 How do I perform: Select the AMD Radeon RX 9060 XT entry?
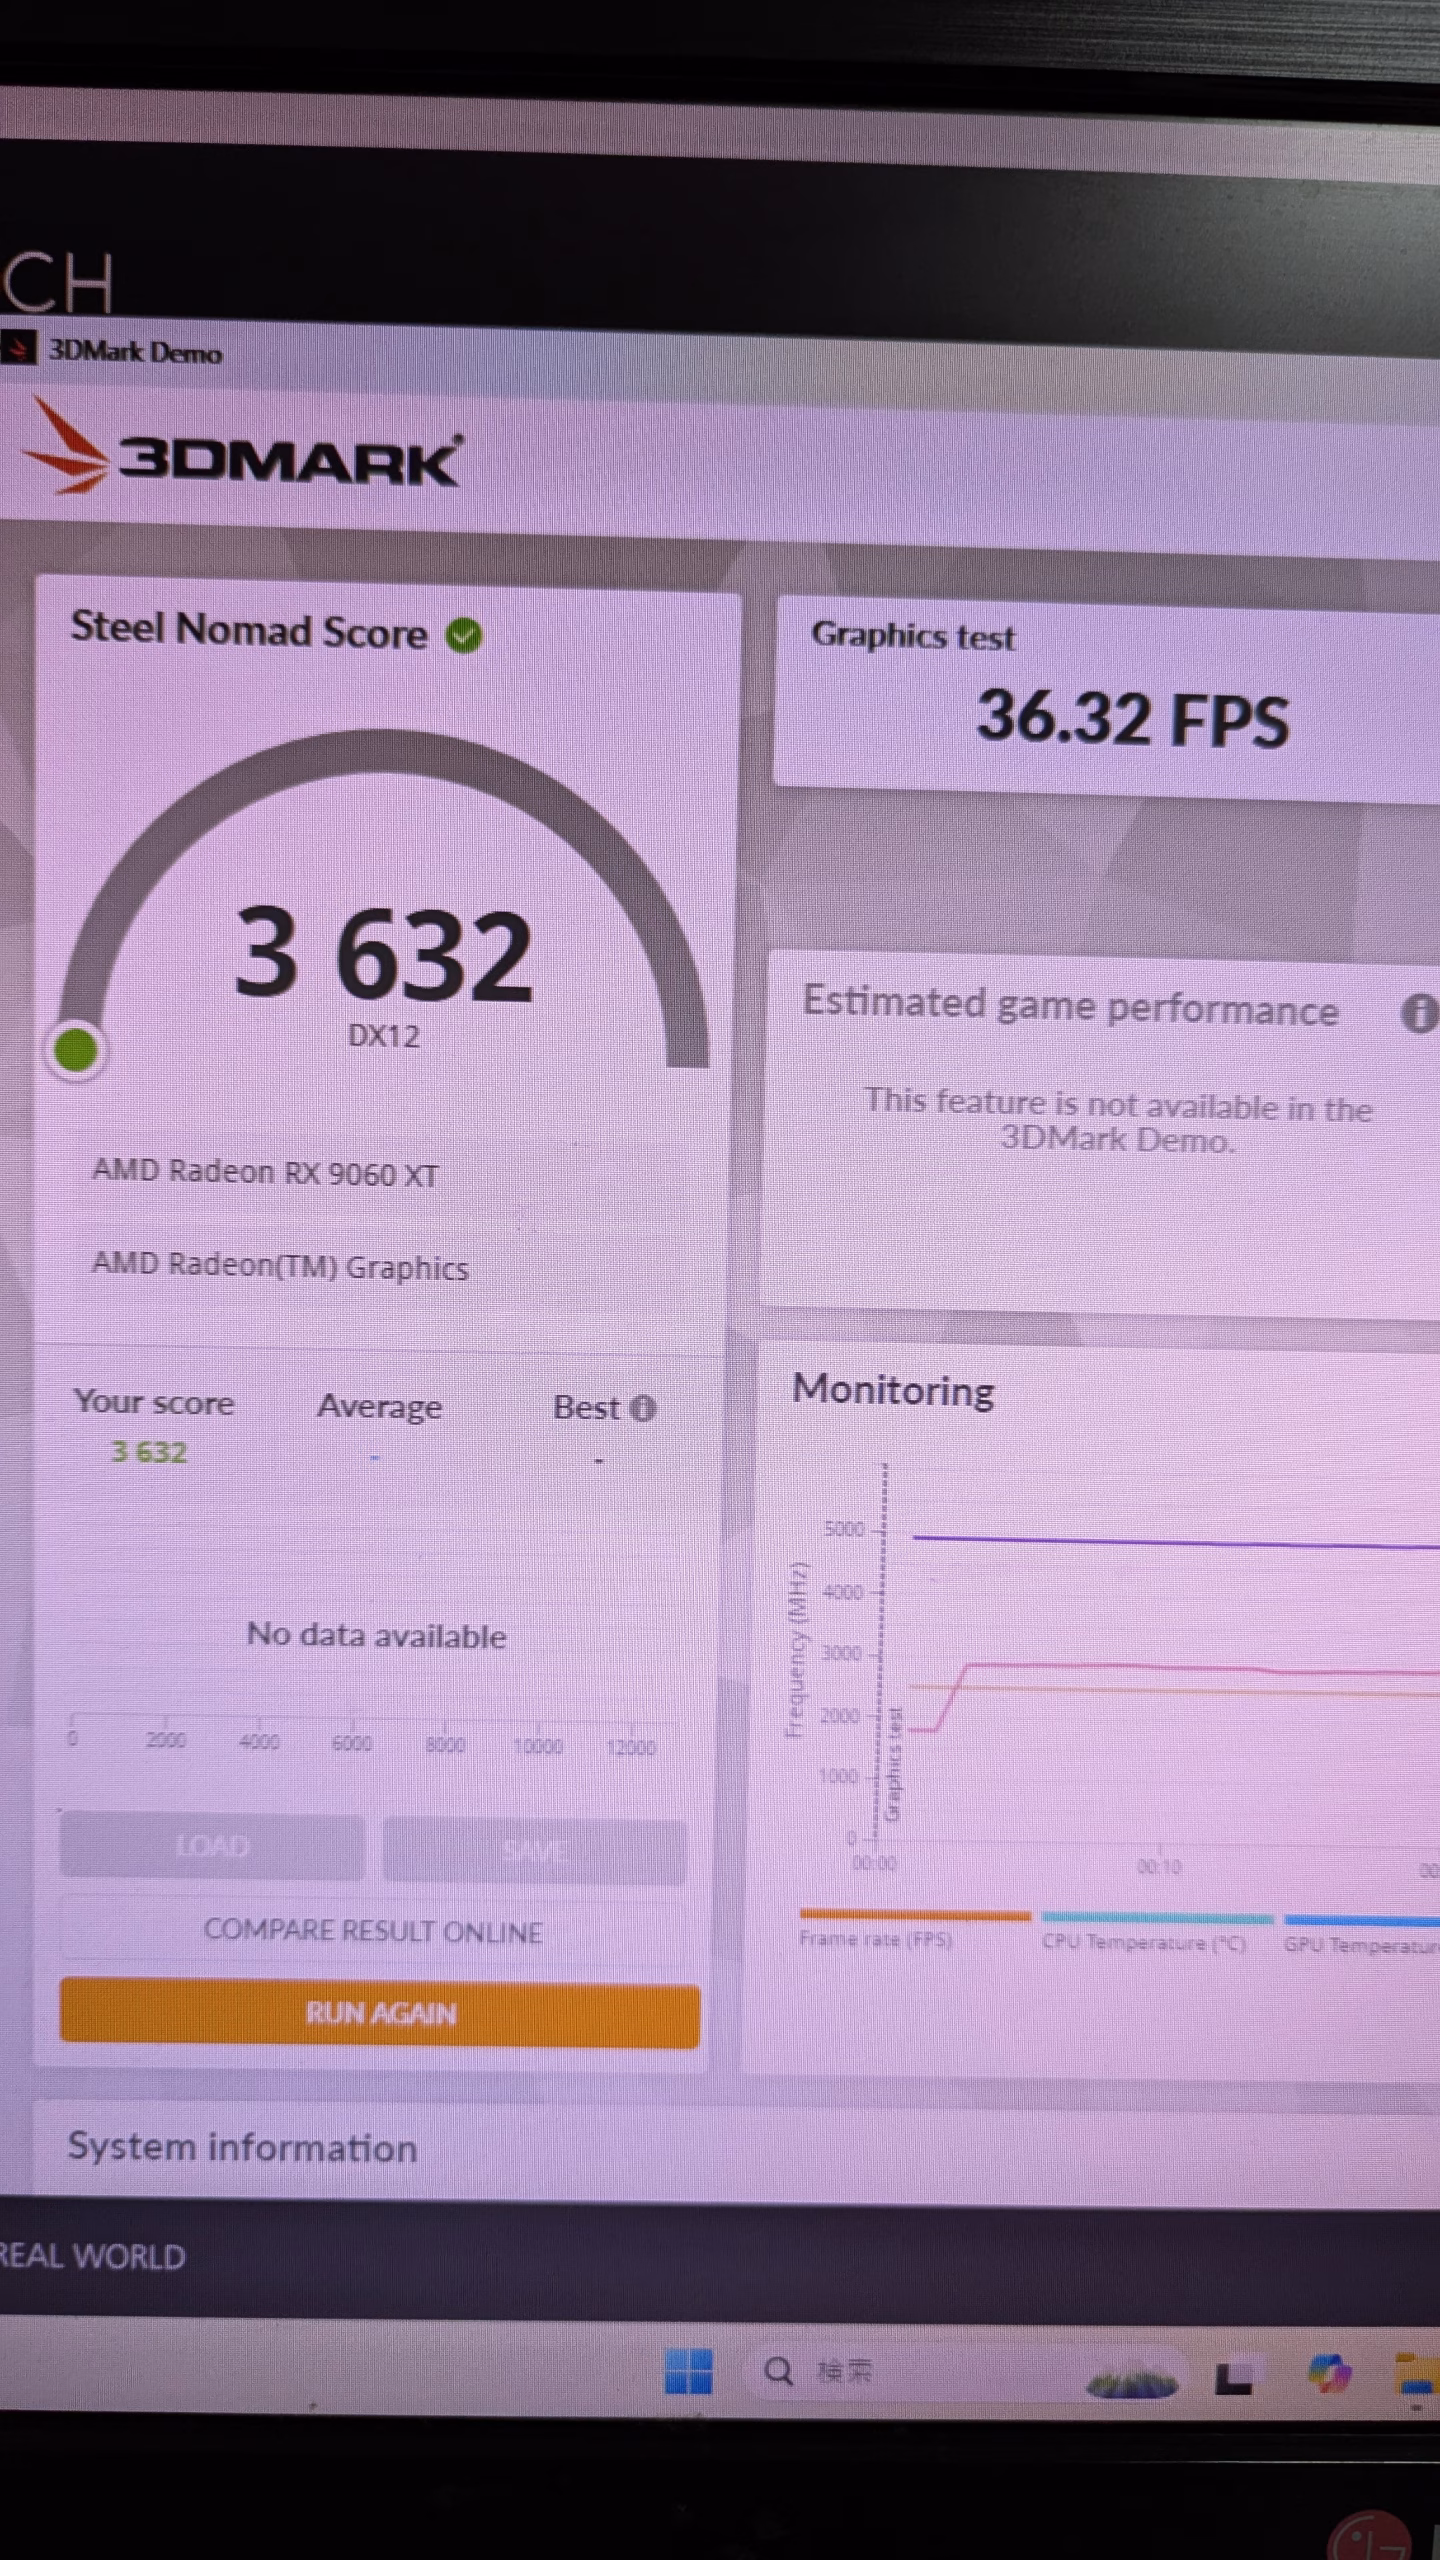tap(265, 1172)
